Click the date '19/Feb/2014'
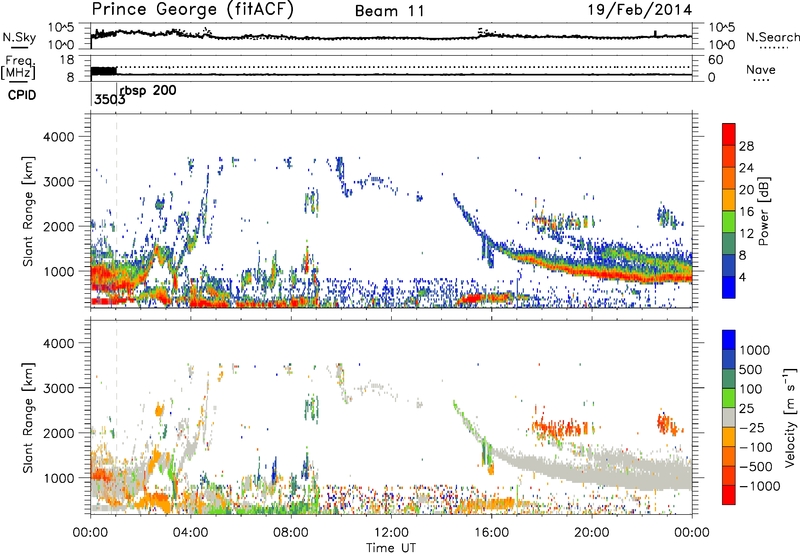Image resolution: width=800 pixels, height=554 pixels. coord(640,10)
